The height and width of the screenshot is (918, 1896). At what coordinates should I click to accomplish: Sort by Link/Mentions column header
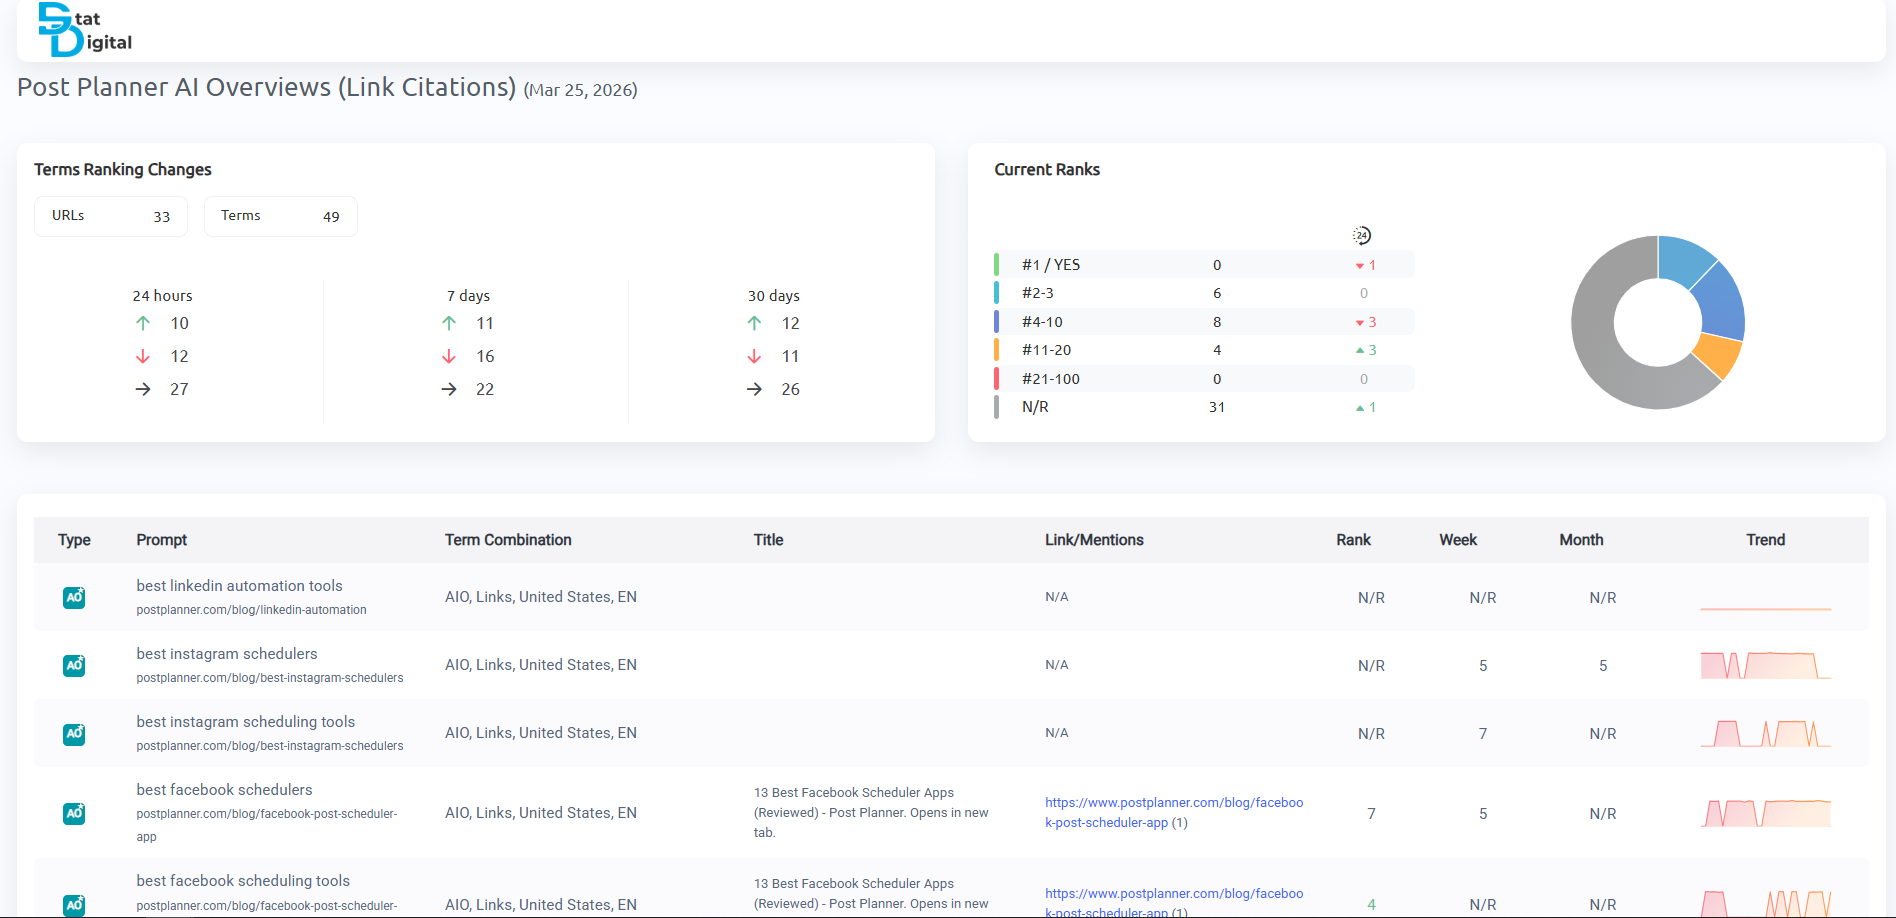1094,540
